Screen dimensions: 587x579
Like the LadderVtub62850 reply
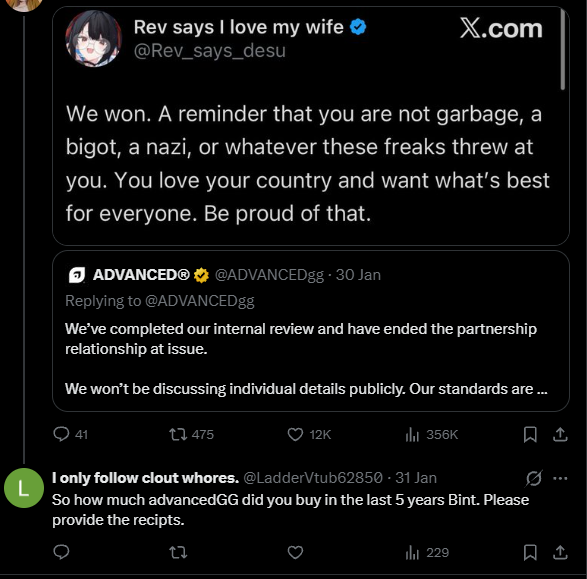click(295, 552)
